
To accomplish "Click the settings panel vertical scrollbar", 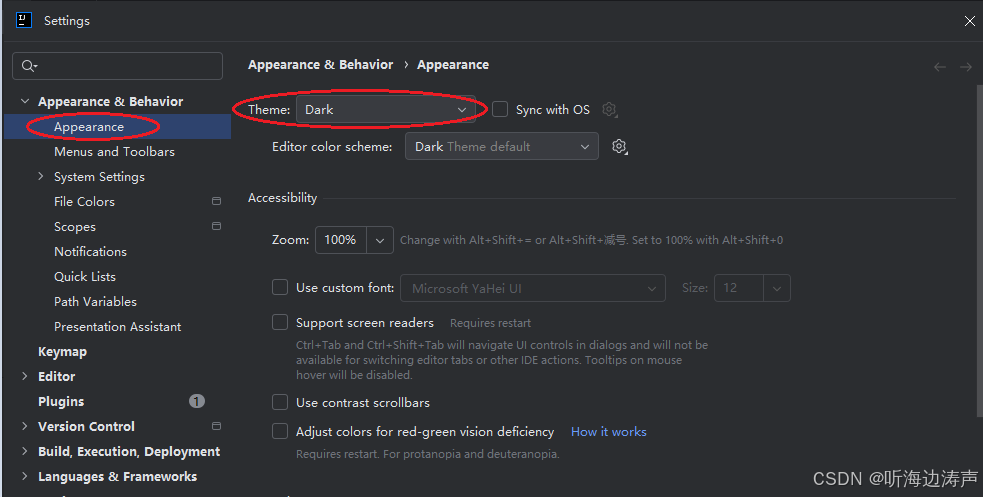I will (x=979, y=251).
